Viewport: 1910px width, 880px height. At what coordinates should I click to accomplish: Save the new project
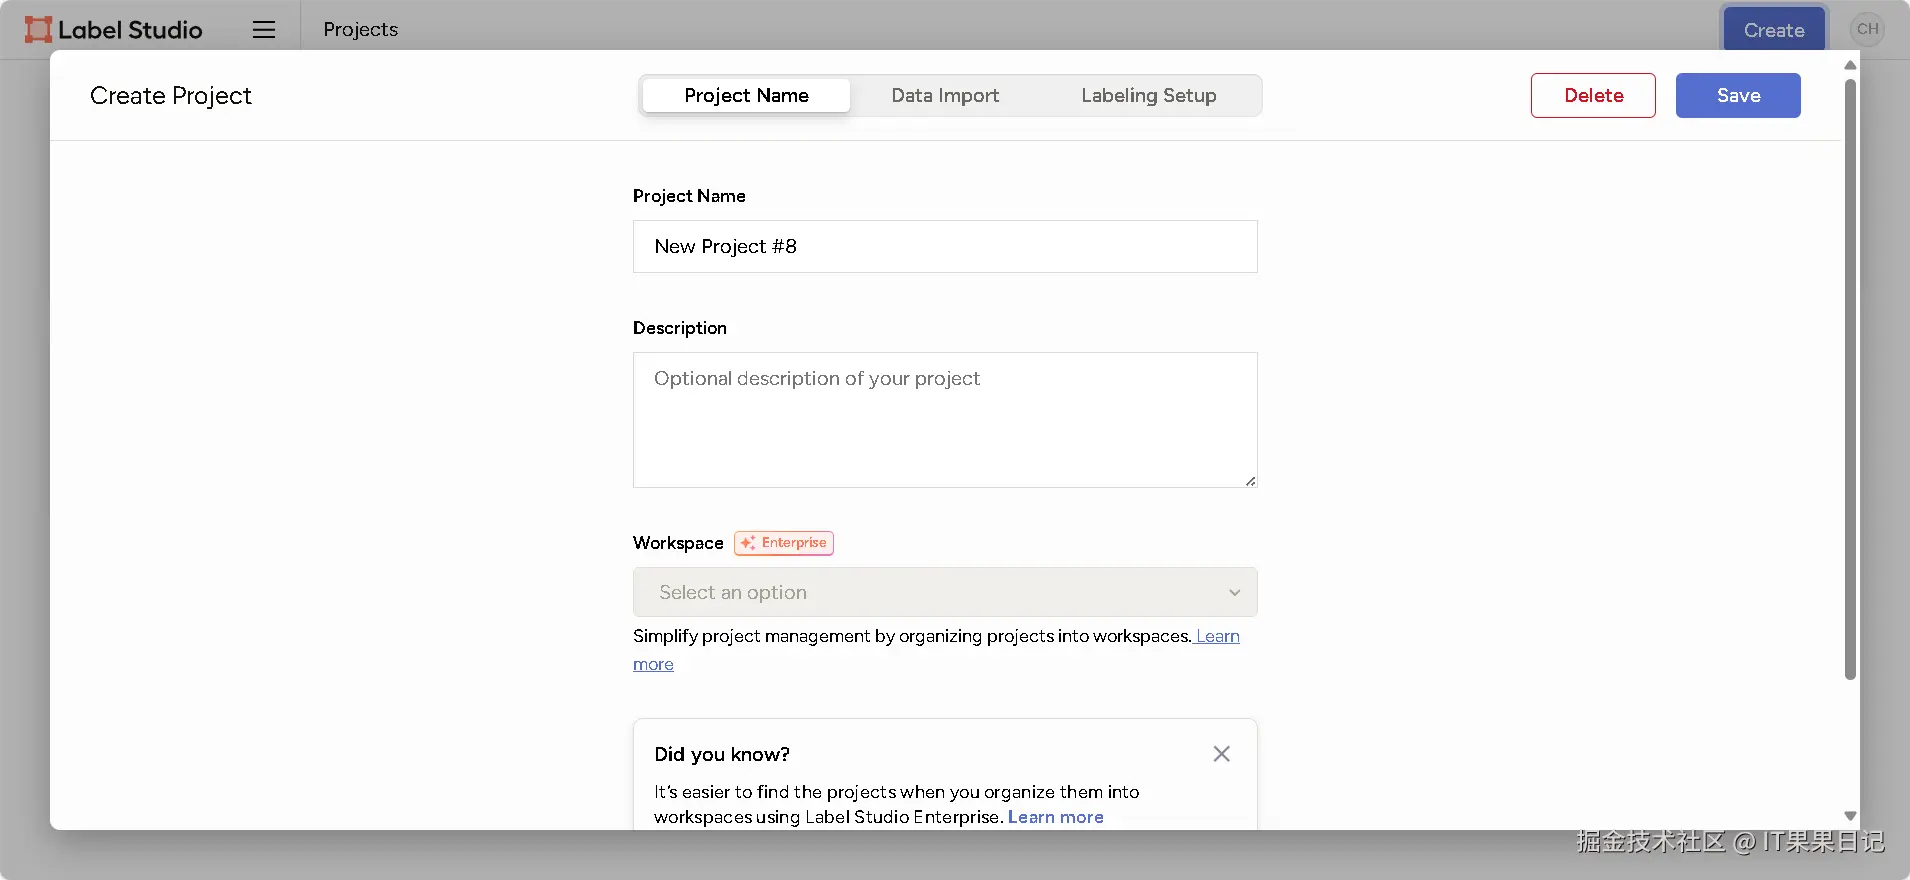(x=1738, y=96)
